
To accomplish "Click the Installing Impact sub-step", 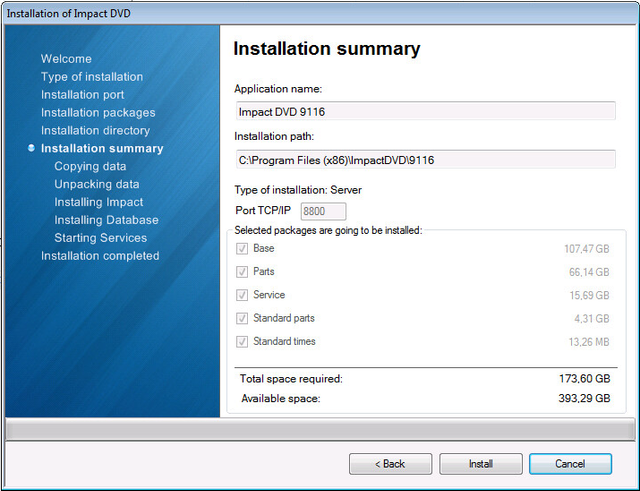I will coord(99,202).
